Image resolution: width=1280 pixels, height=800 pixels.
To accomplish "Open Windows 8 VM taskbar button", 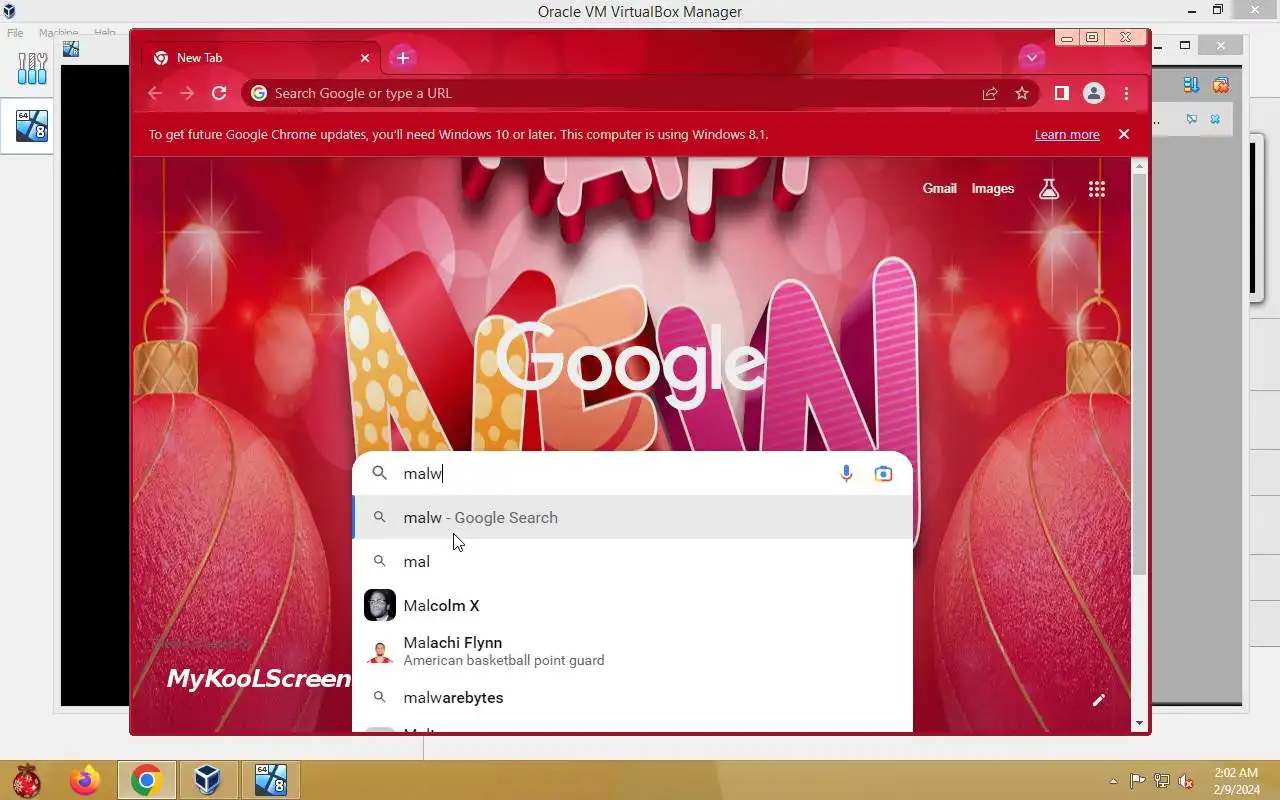I will tap(270, 780).
